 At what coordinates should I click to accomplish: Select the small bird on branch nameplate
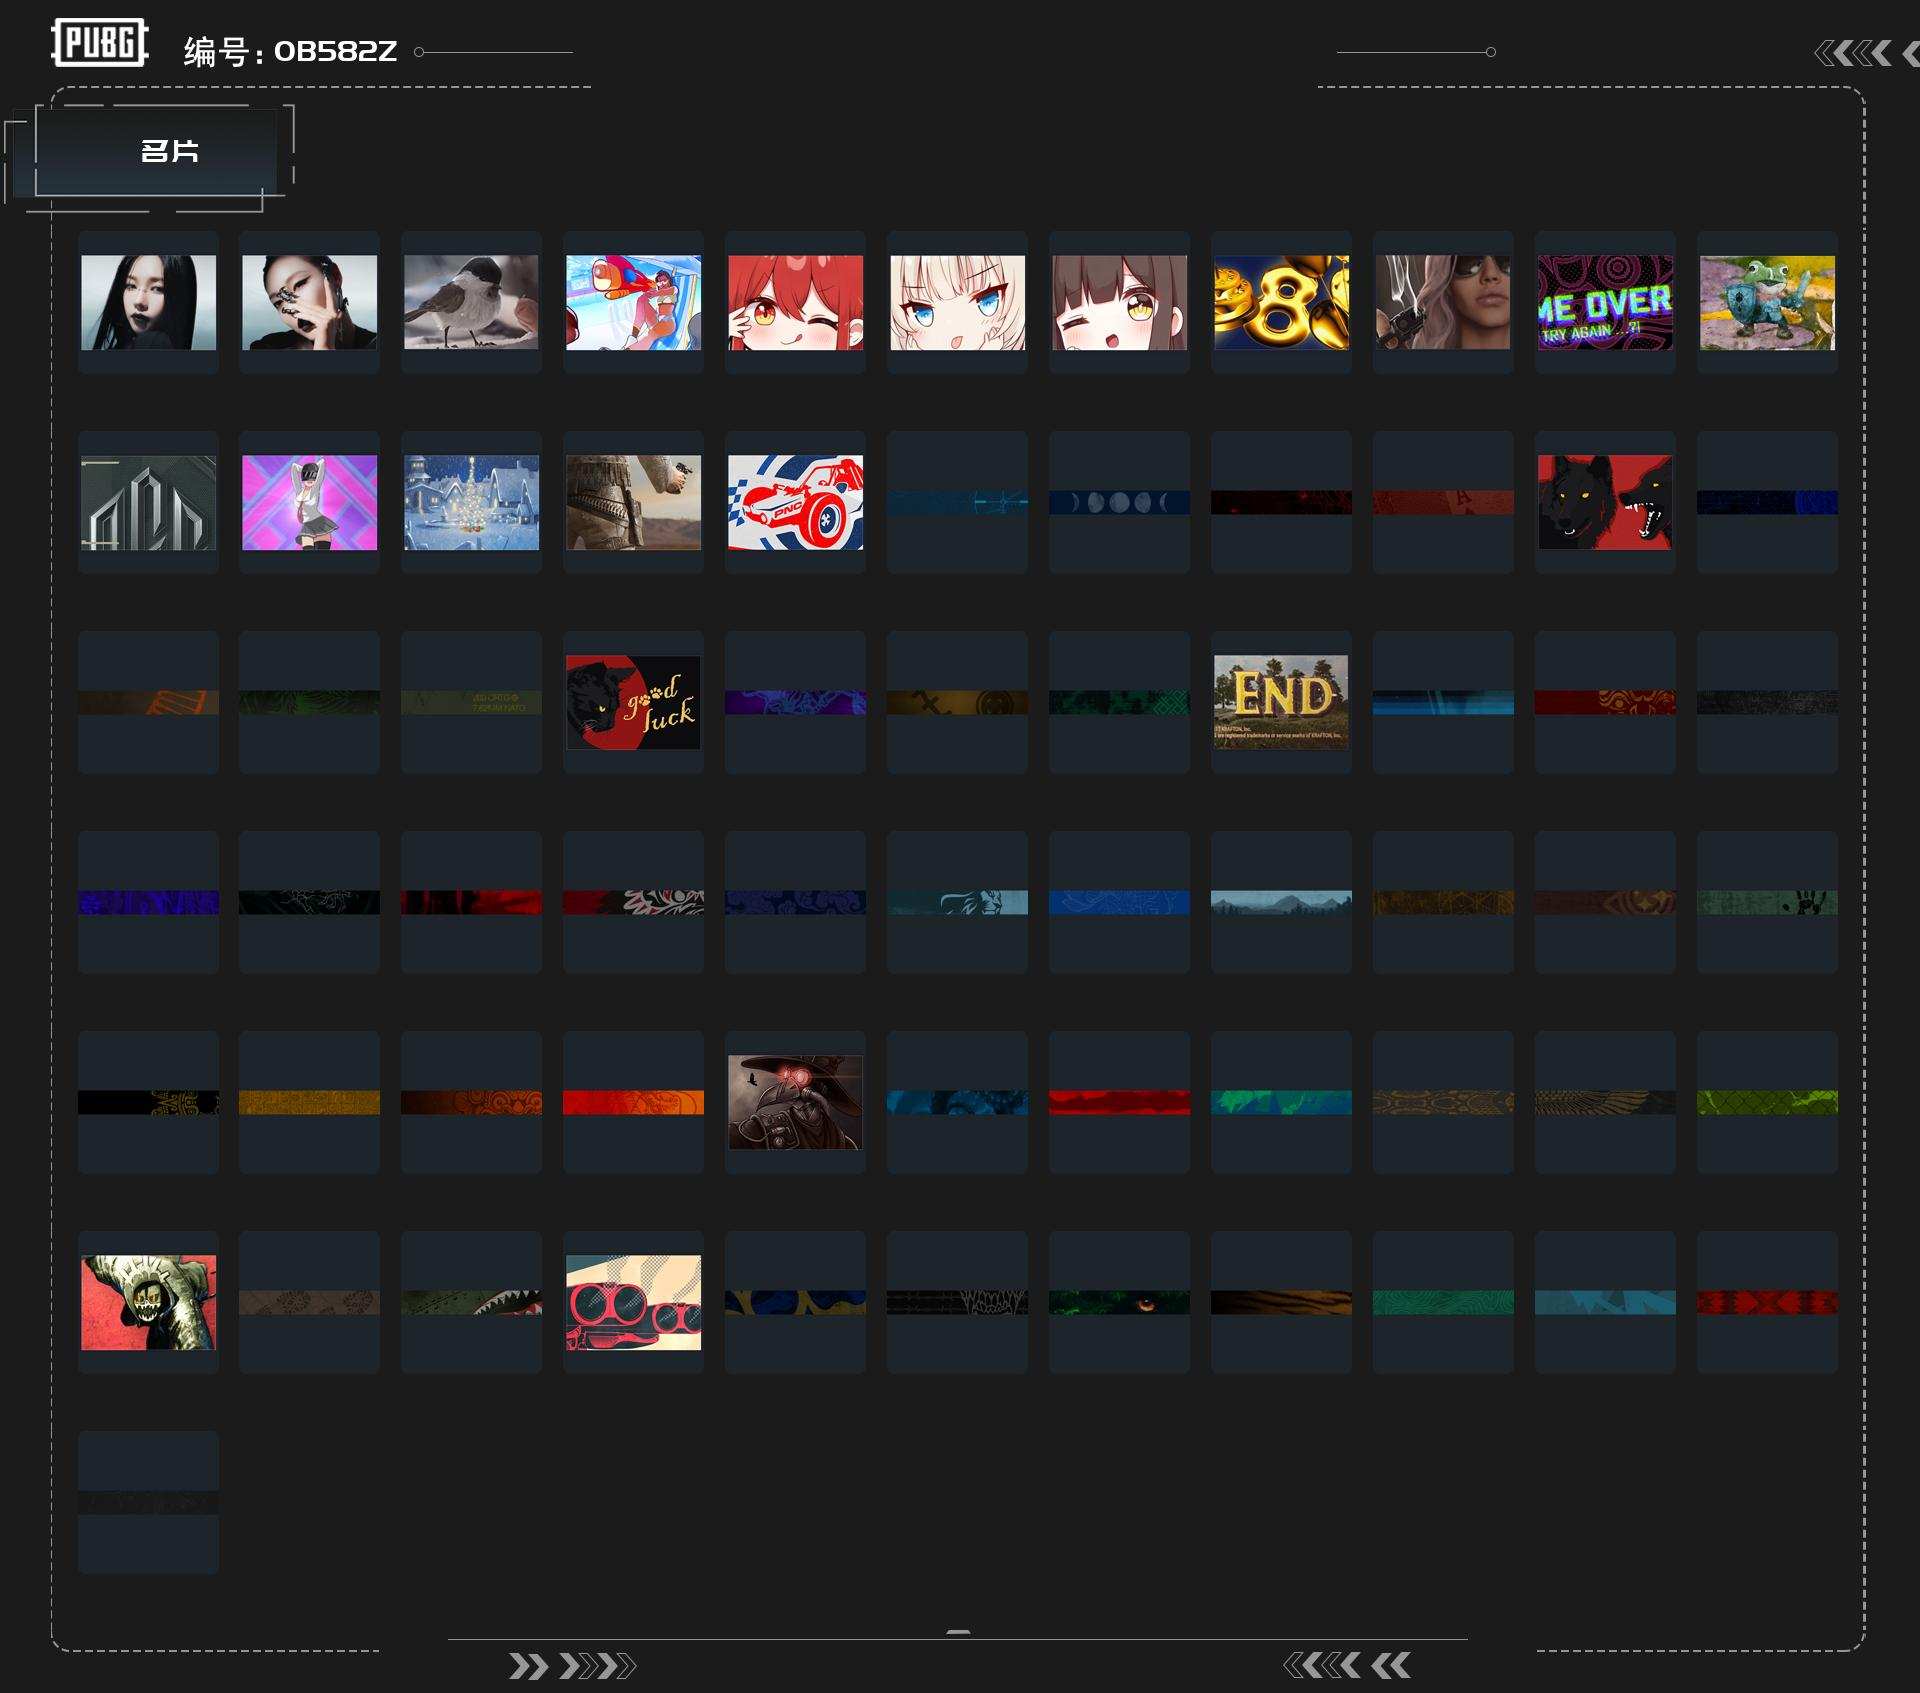[471, 302]
